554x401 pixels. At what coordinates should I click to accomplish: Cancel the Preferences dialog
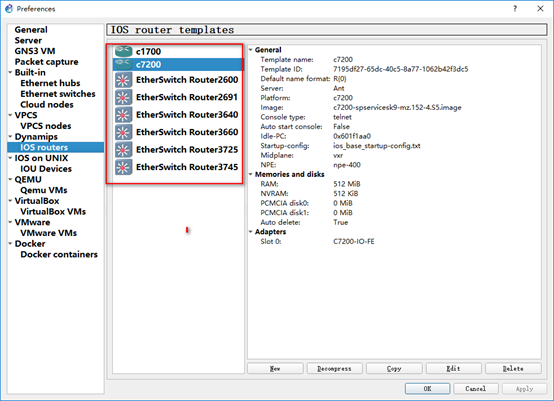click(476, 389)
